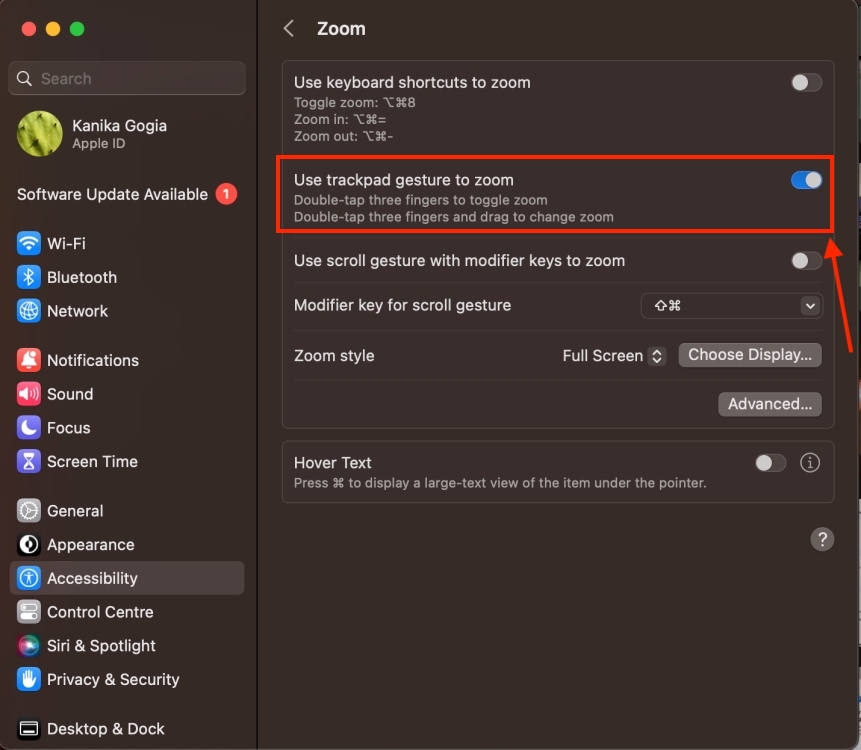Image resolution: width=861 pixels, height=750 pixels.
Task: Go back using the Zoom back chevron
Action: (x=288, y=28)
